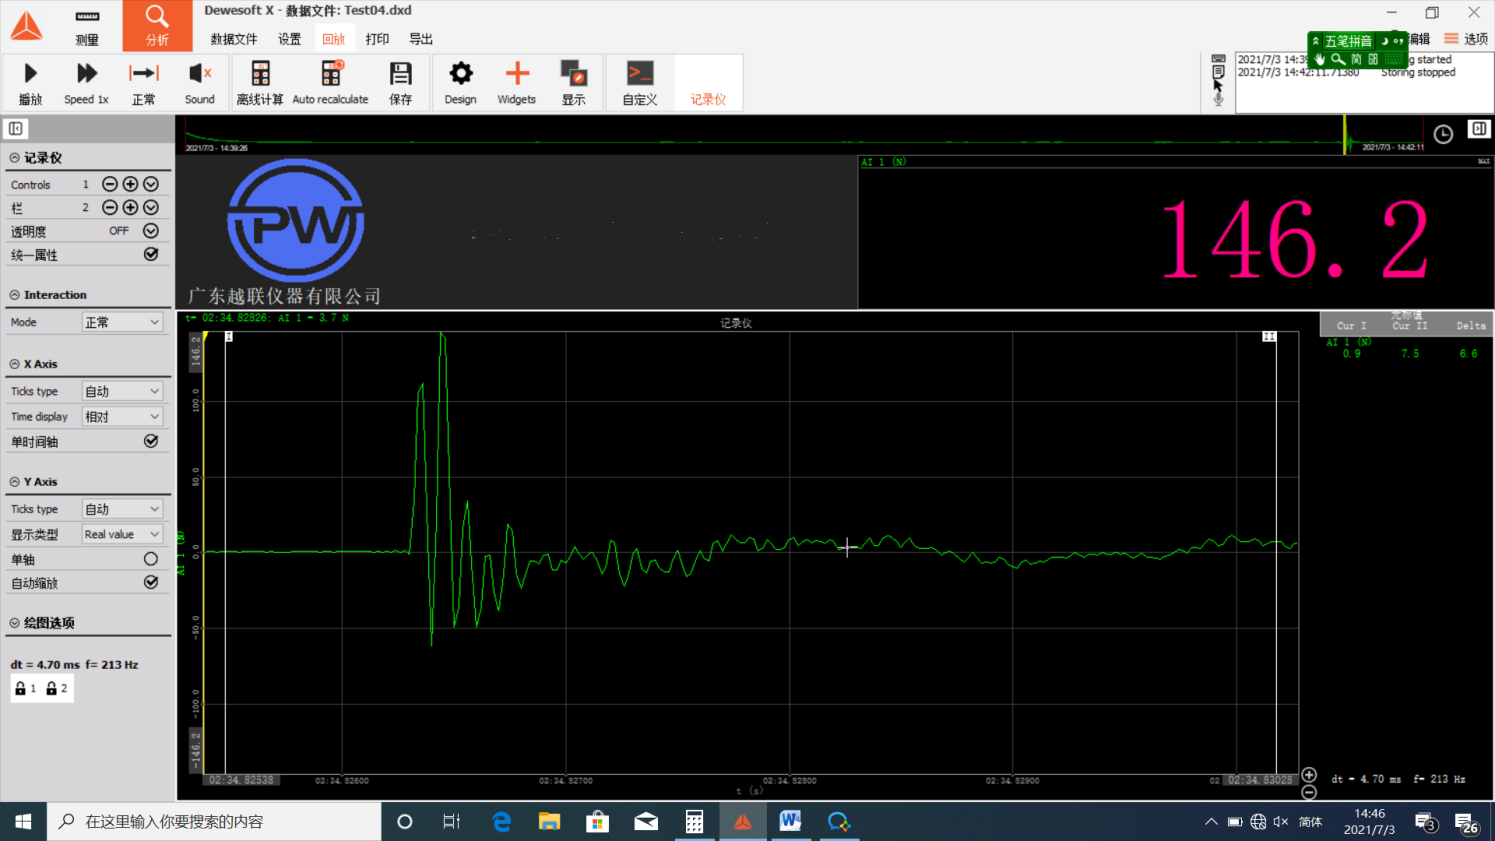This screenshot has width=1495, height=841.
Task: Open the Interaction Mode dropdown
Action: [122, 322]
